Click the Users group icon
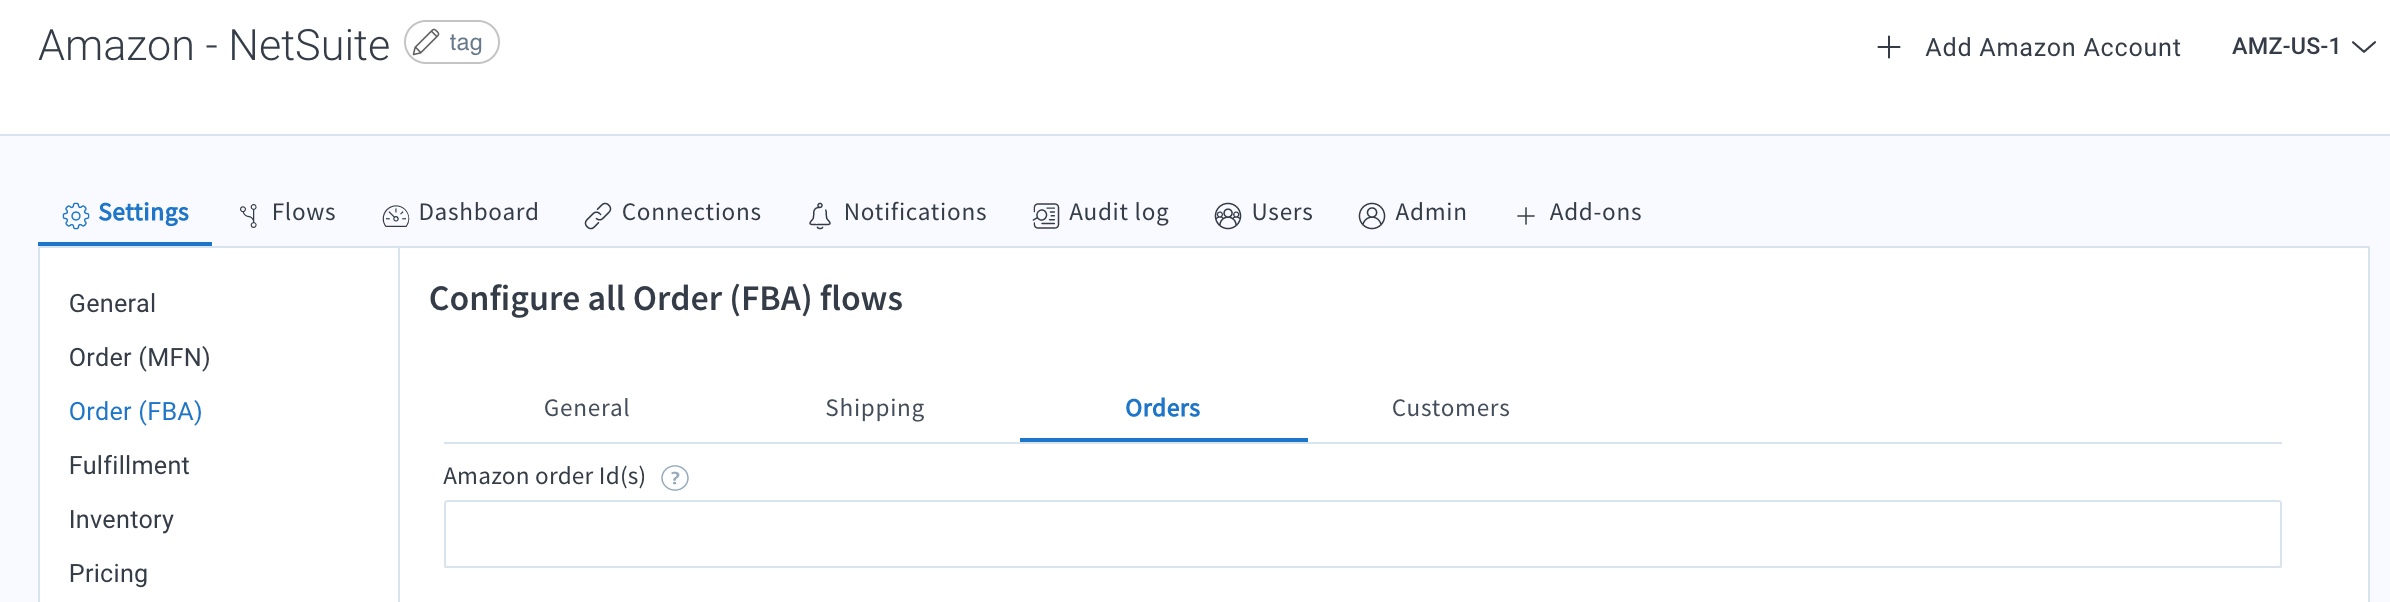2390x602 pixels. [x=1228, y=215]
